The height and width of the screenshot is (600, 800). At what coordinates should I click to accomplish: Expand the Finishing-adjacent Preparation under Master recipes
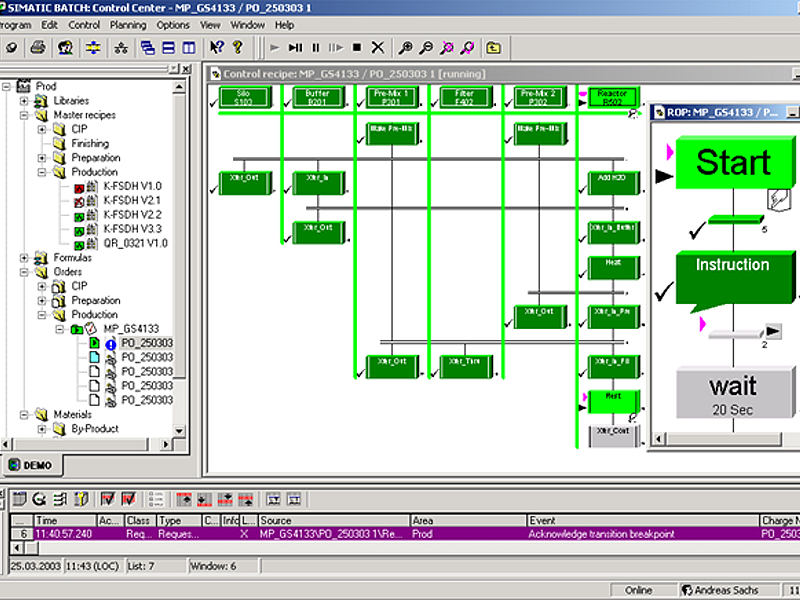42,158
